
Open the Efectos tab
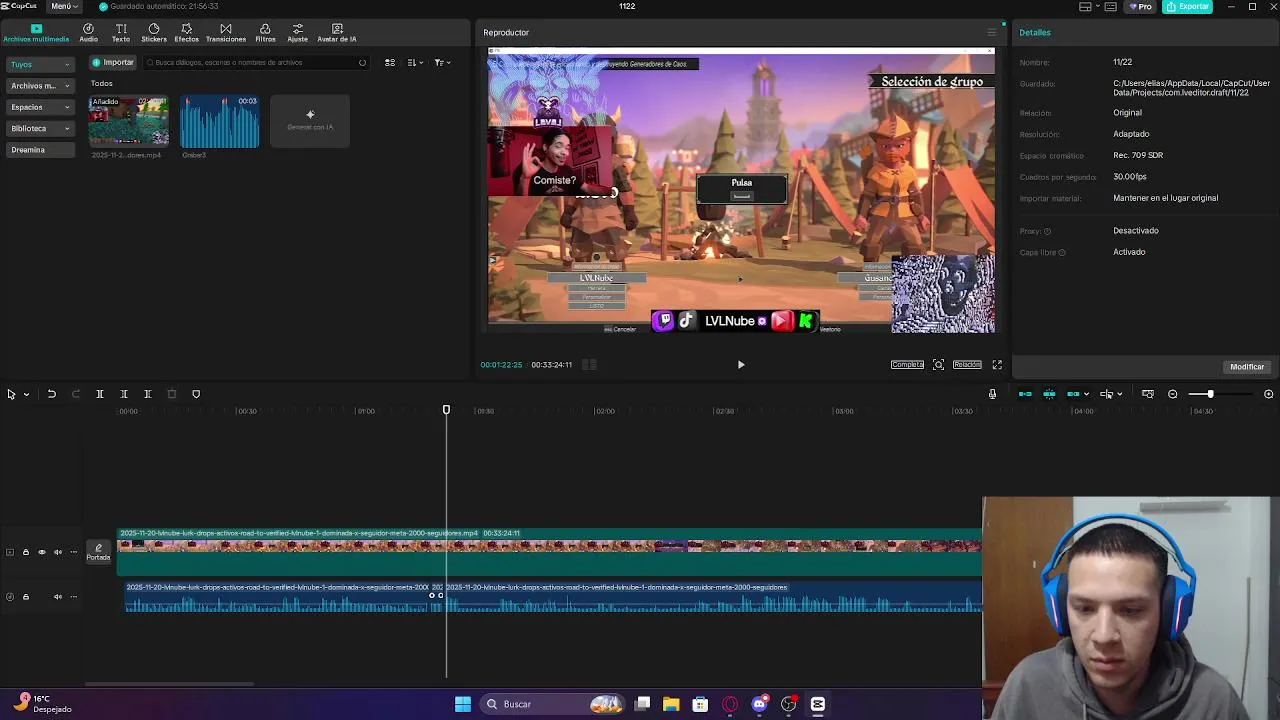point(187,33)
